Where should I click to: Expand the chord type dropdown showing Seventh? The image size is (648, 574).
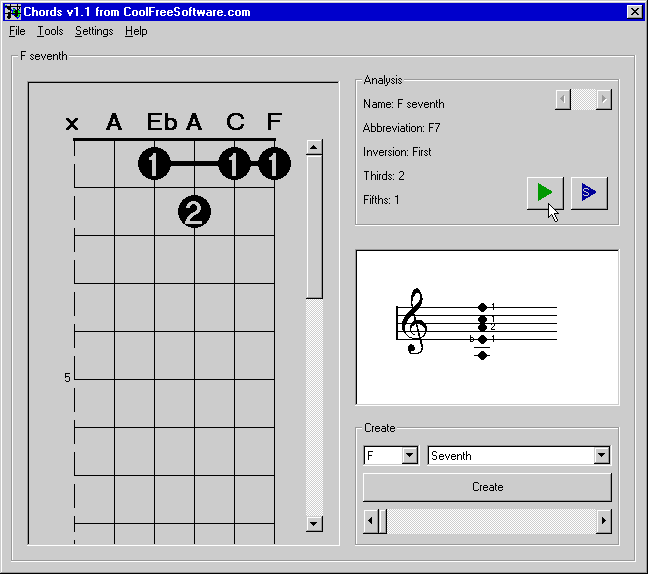click(x=602, y=455)
